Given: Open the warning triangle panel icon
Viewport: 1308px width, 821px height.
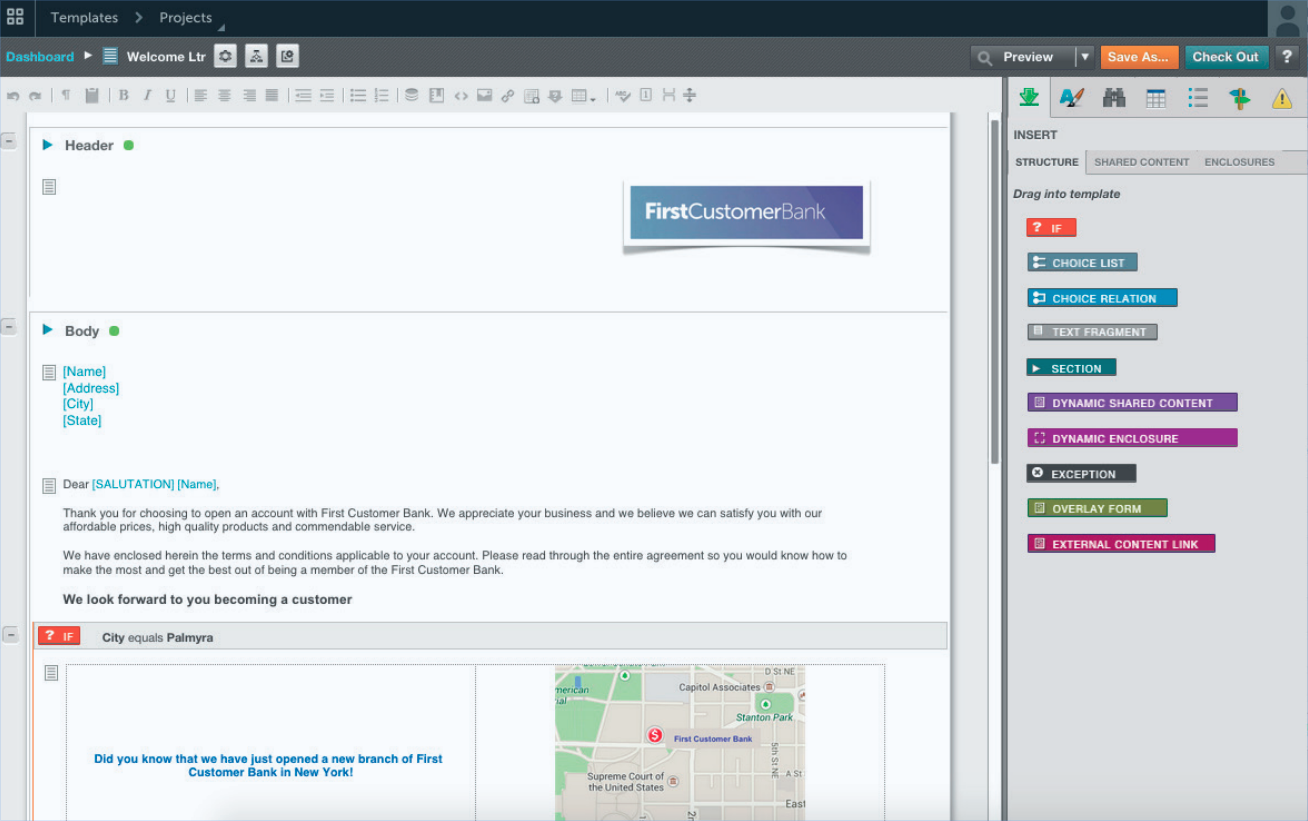Looking at the screenshot, I should point(1281,97).
